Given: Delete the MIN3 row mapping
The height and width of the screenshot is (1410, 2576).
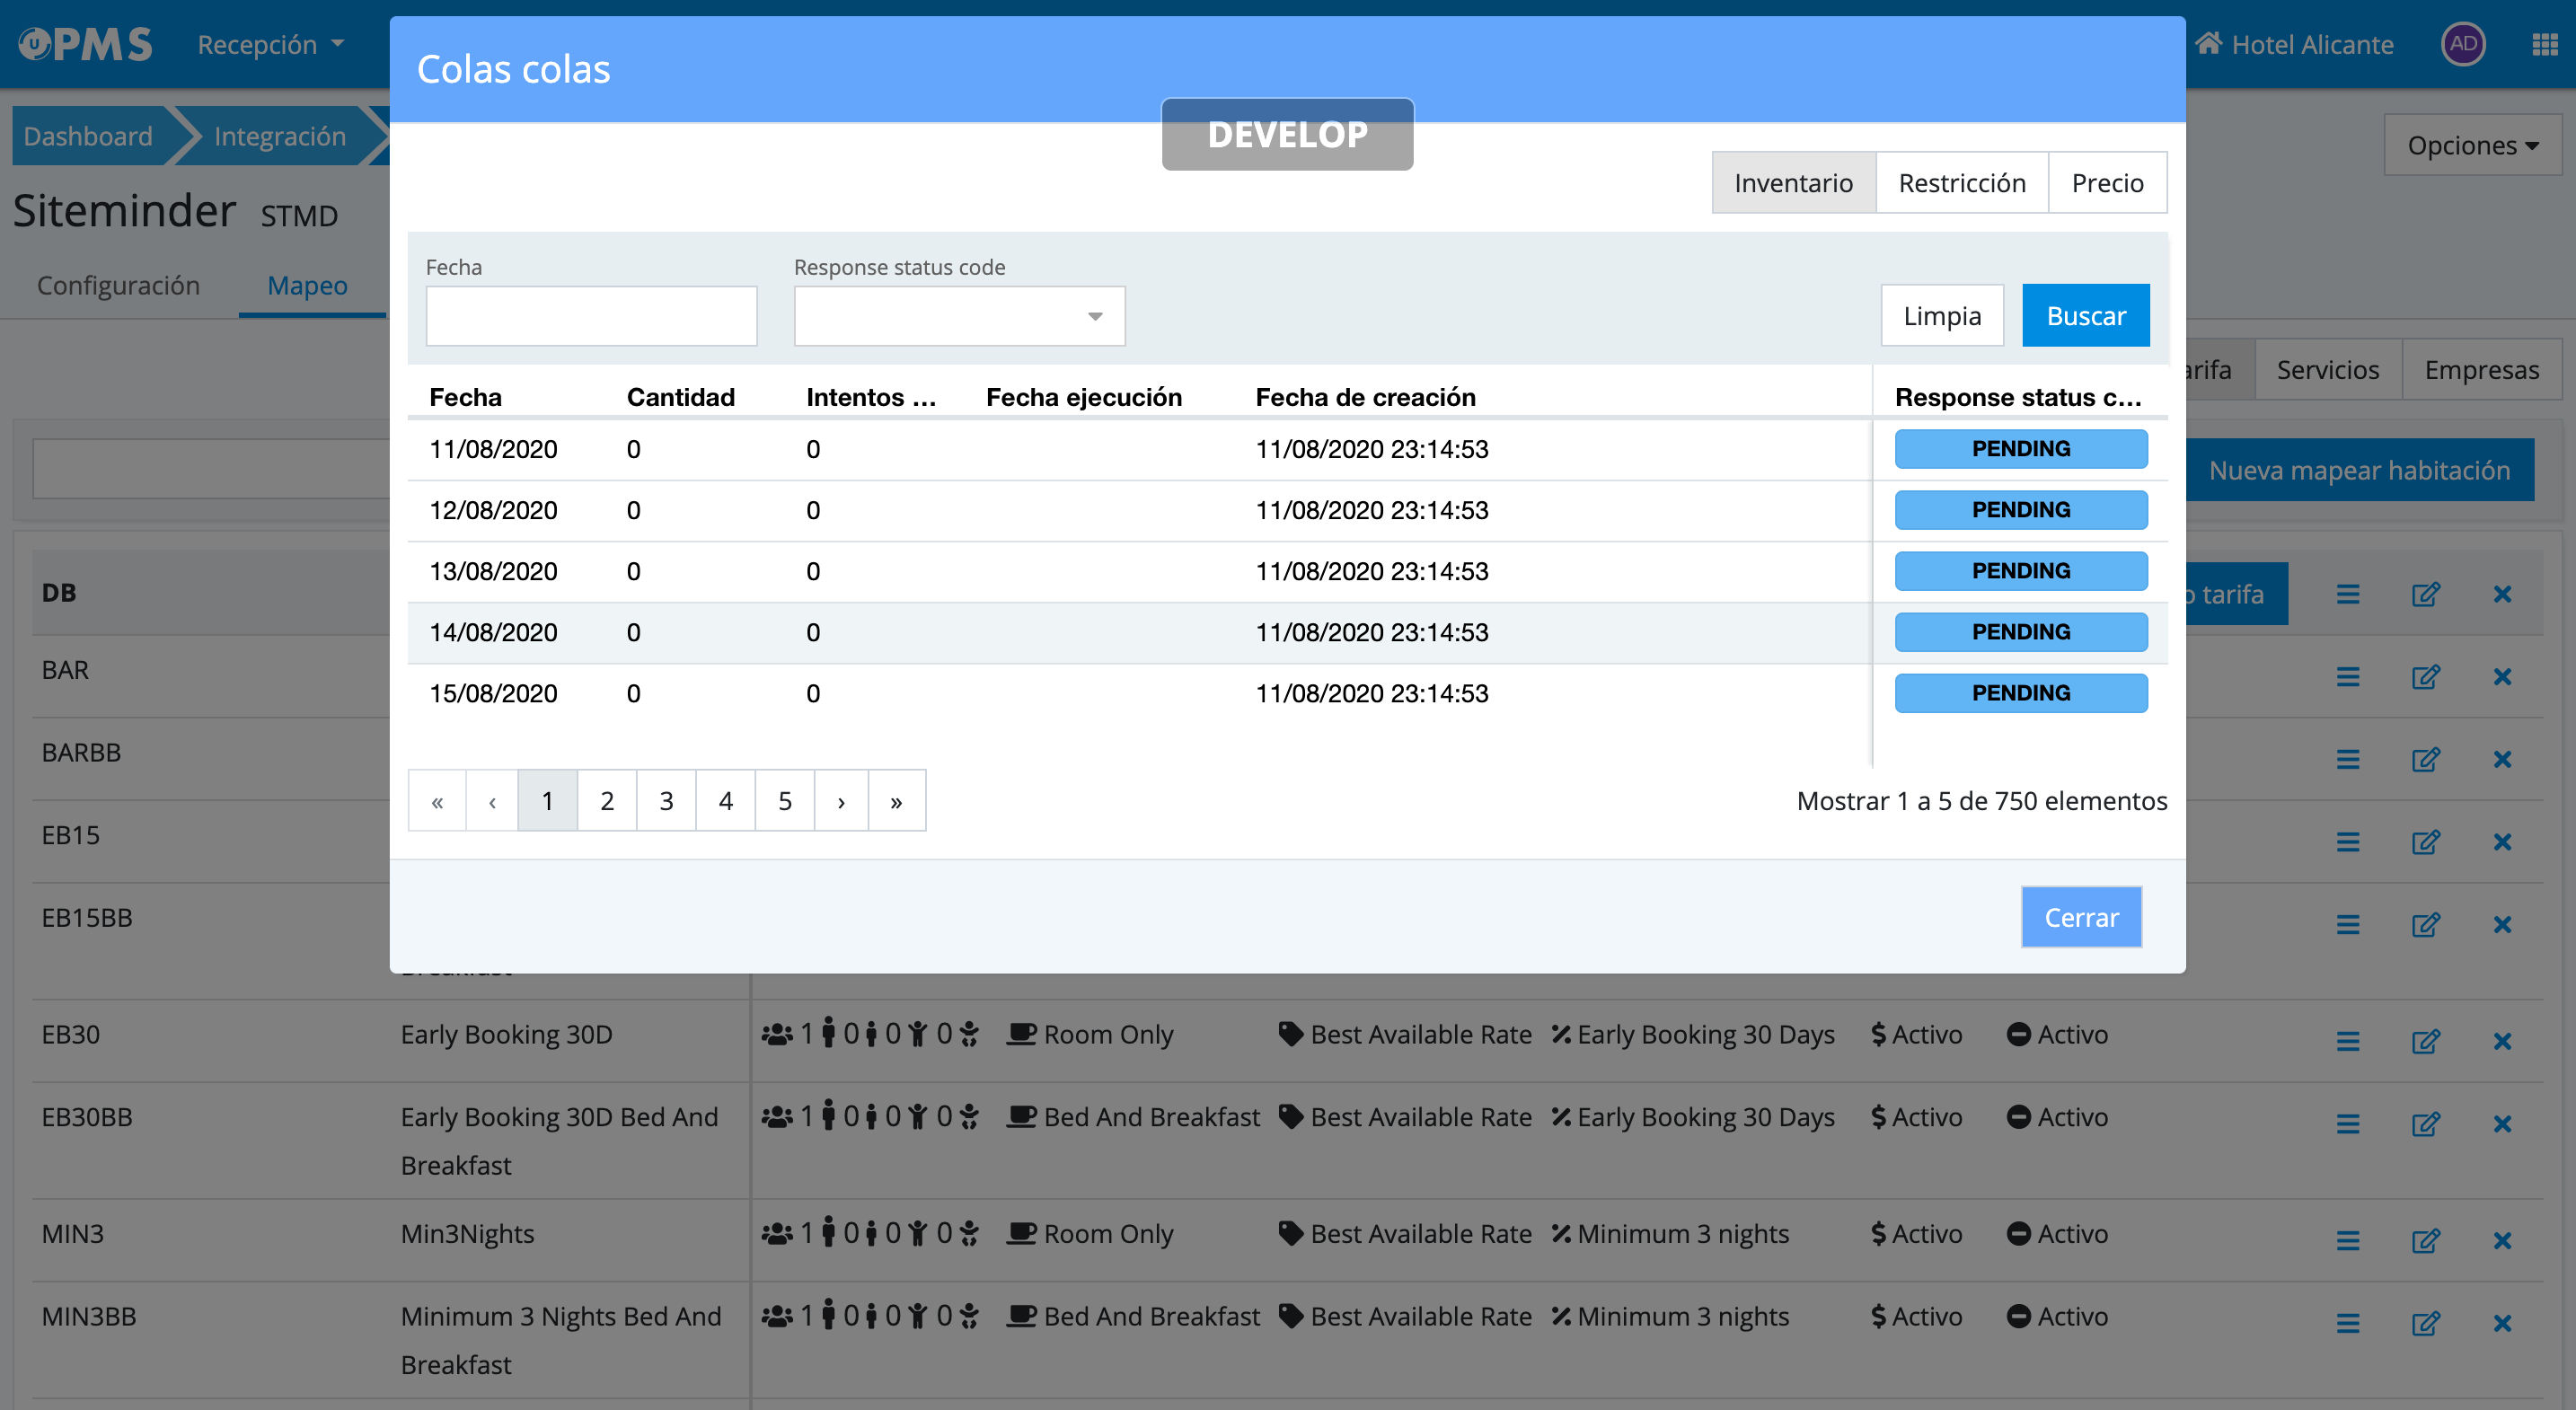Looking at the screenshot, I should point(2502,1241).
